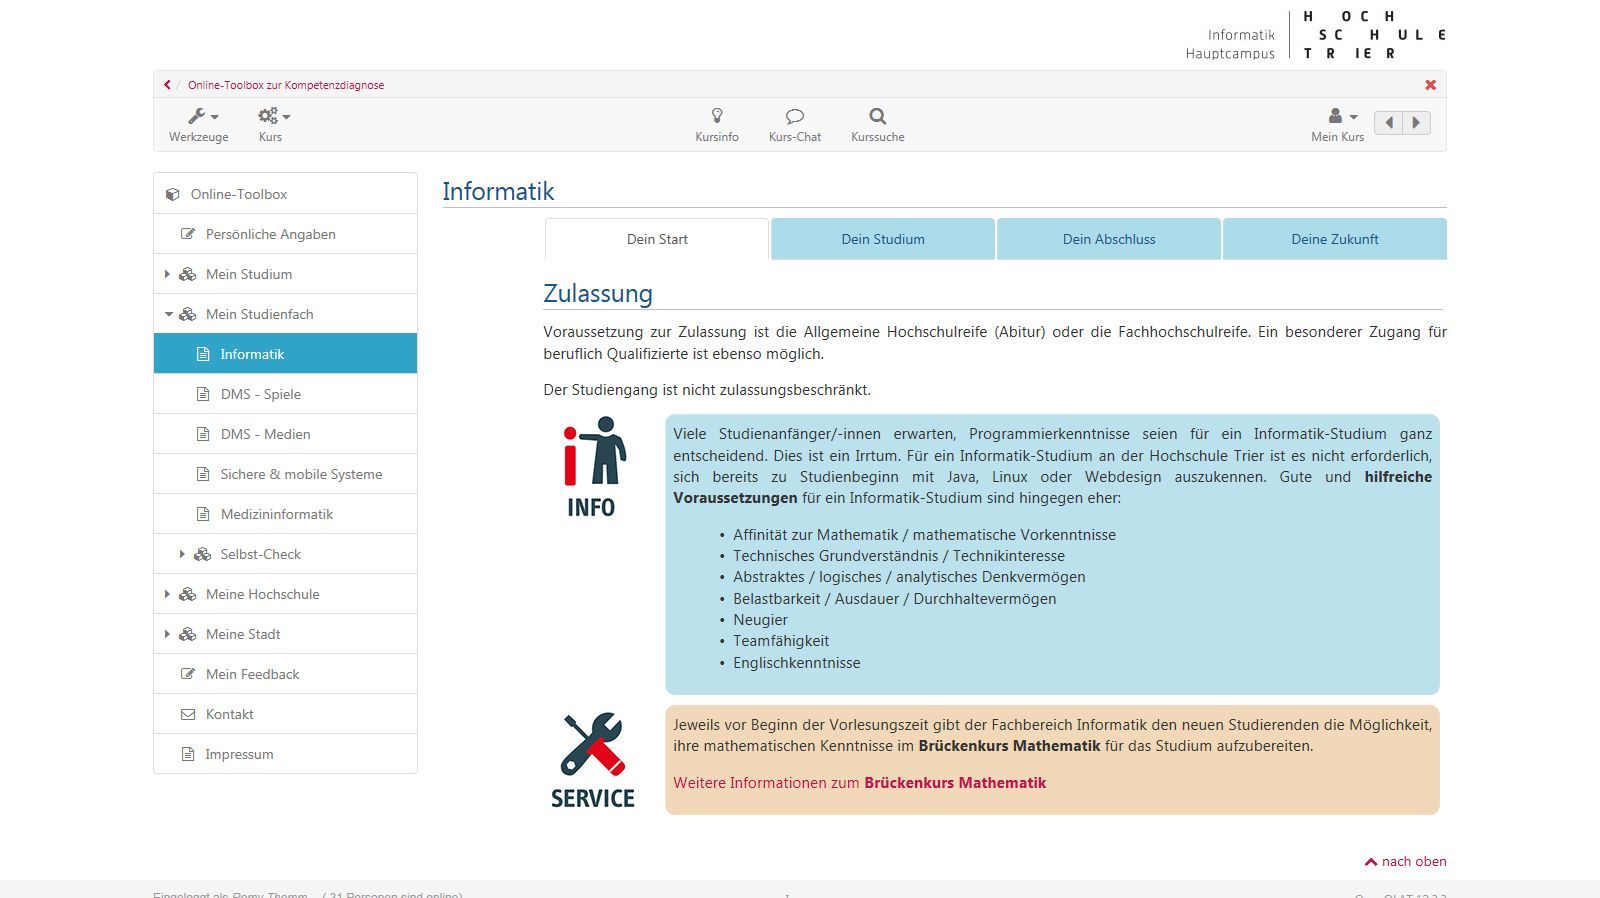Screen dimensions: 1600x898
Task: Open Persönliche Angaben in sidebar
Action: (270, 234)
